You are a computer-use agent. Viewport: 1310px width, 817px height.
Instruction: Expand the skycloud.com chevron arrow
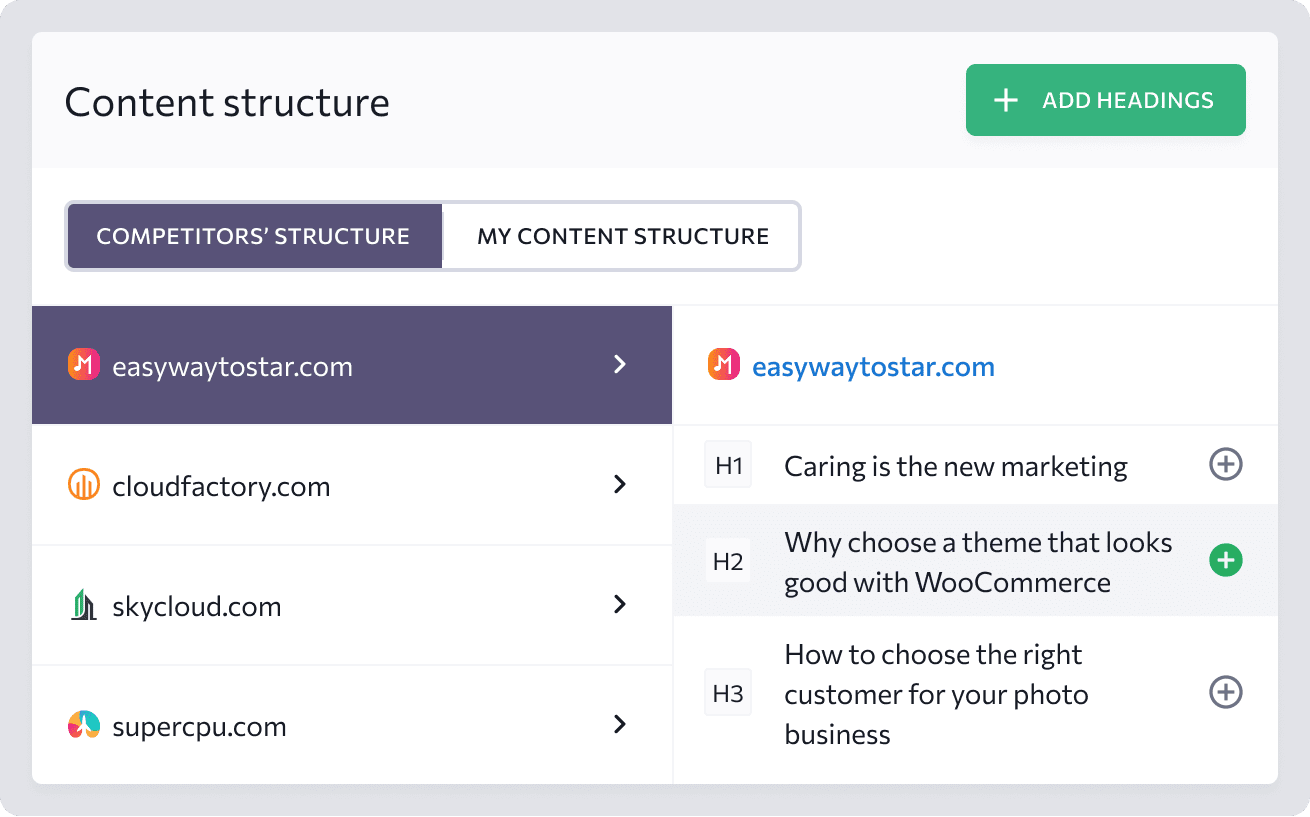(620, 605)
